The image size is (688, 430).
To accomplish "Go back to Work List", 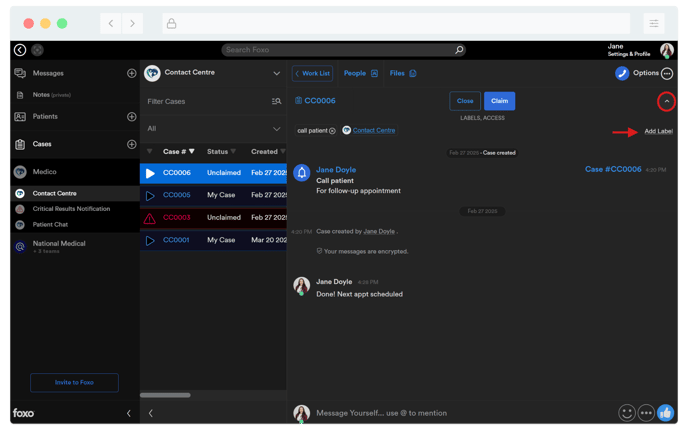I will (312, 73).
